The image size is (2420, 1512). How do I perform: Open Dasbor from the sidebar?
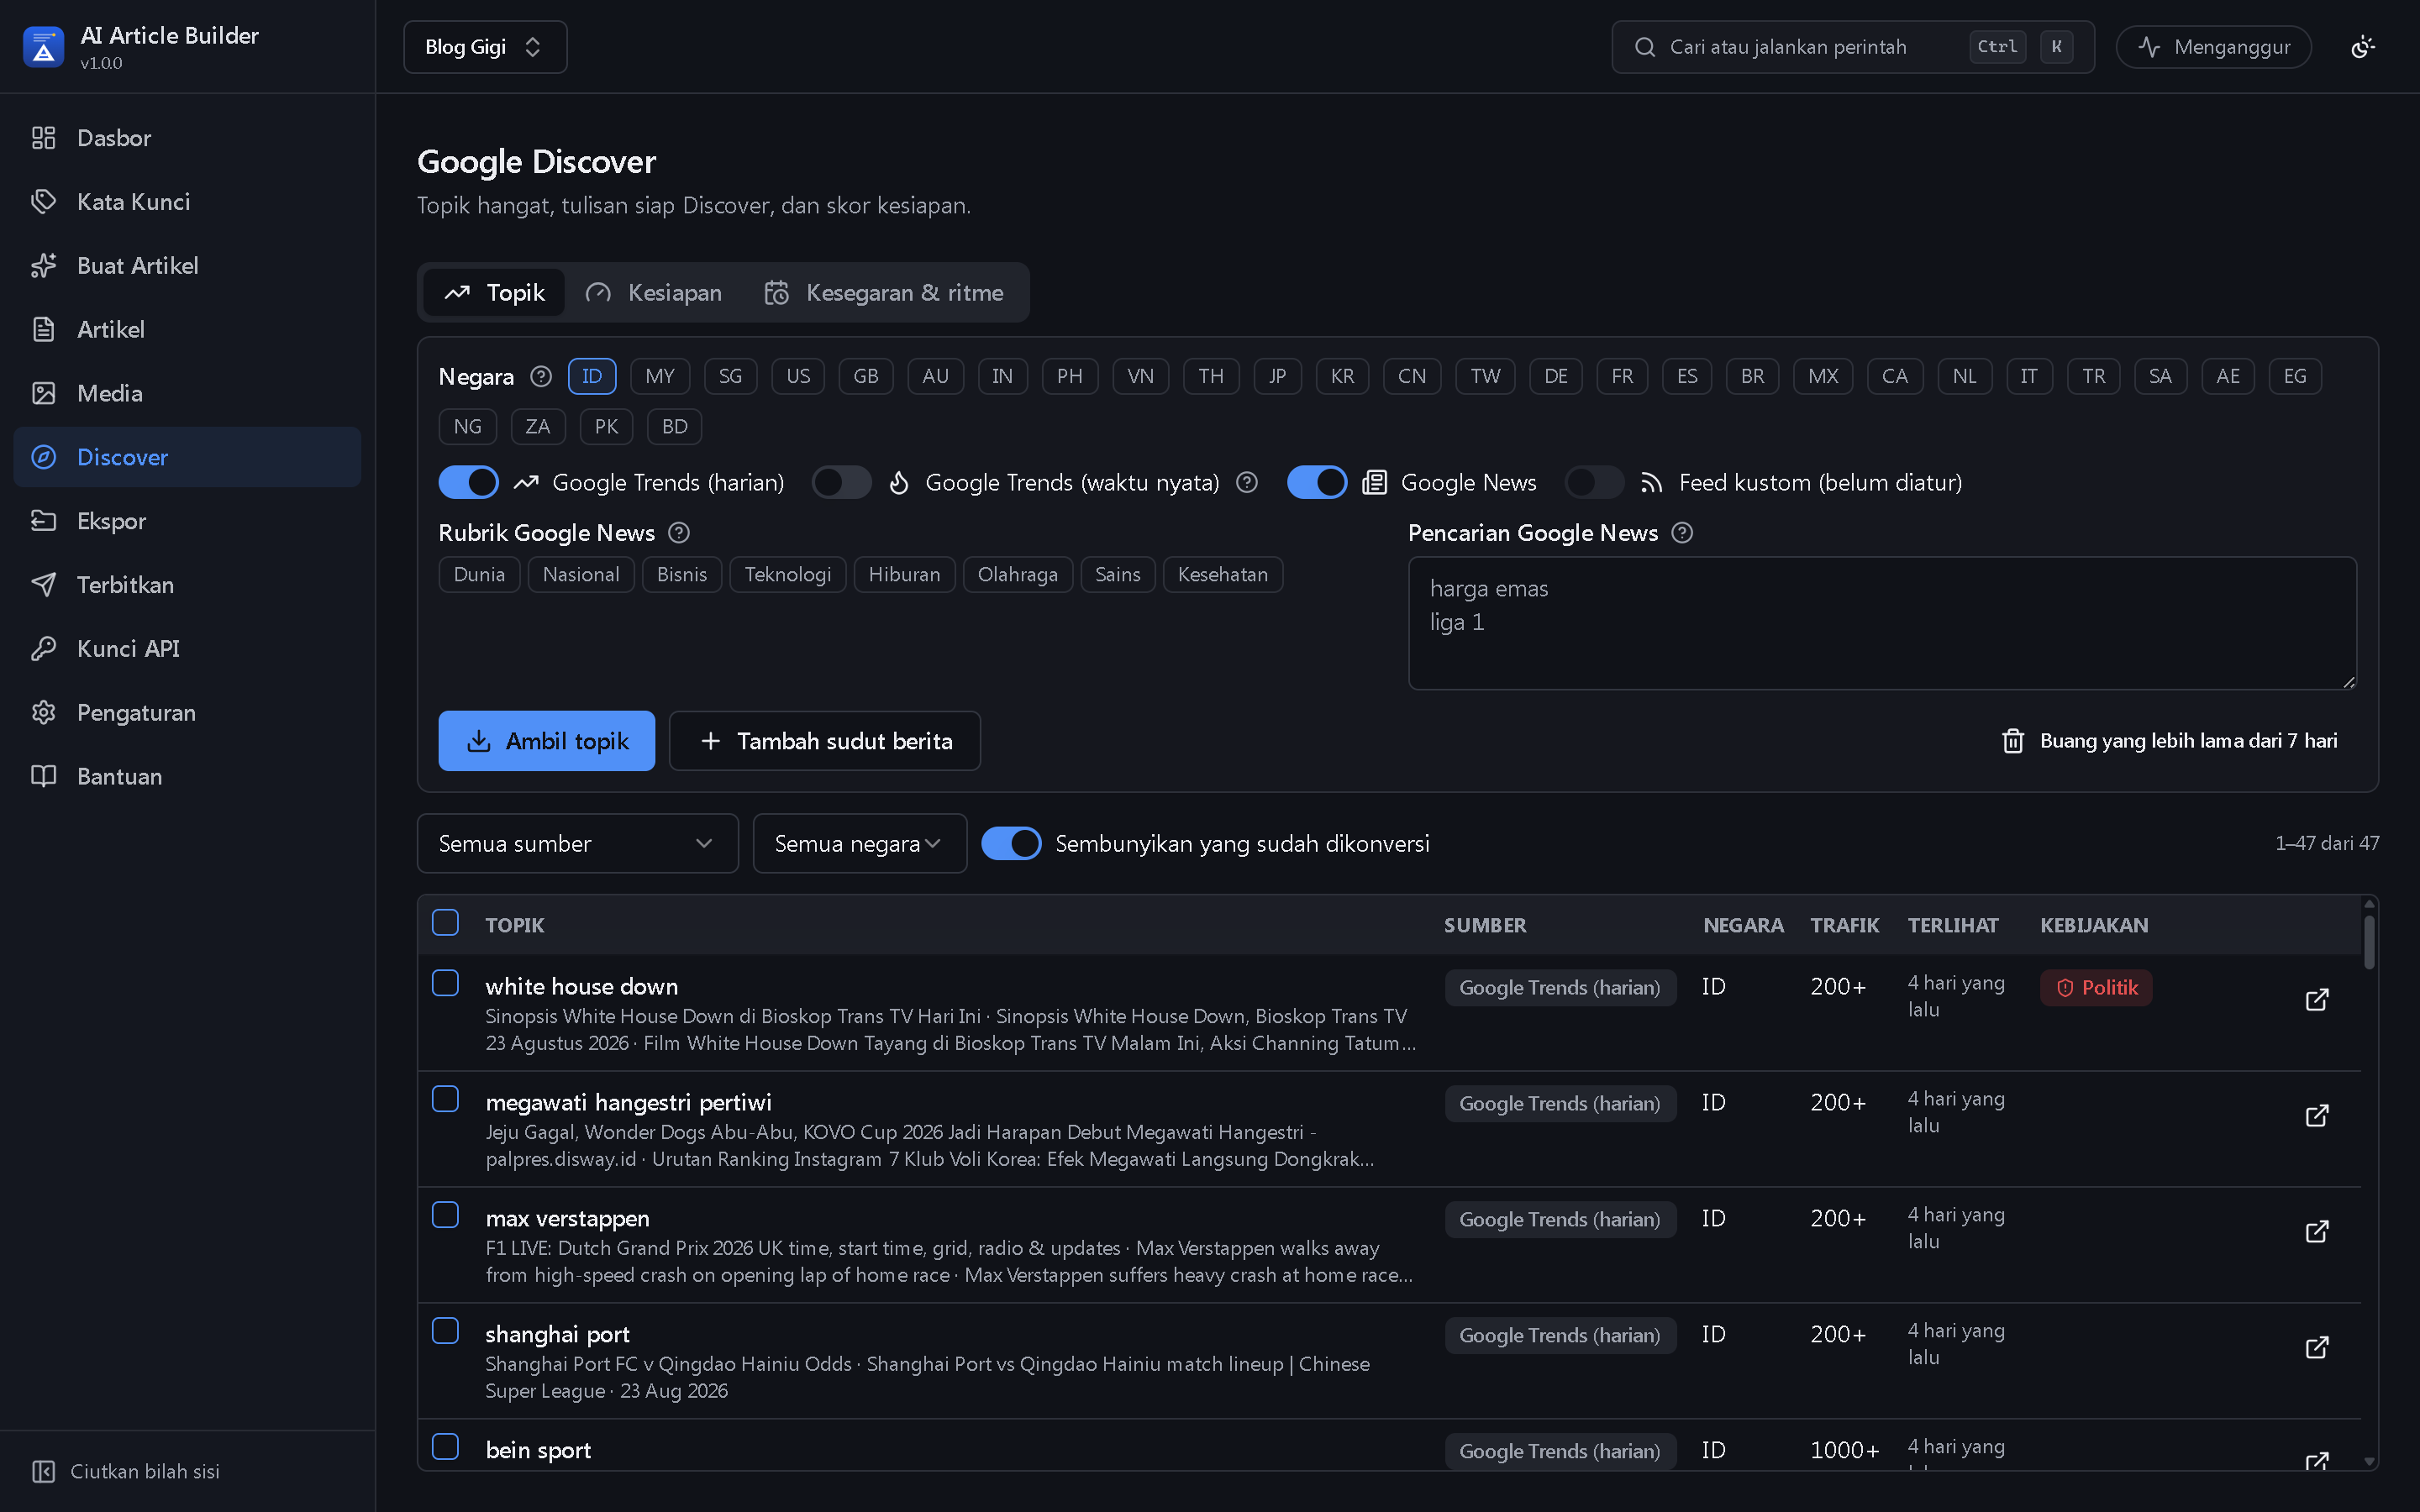[187, 138]
